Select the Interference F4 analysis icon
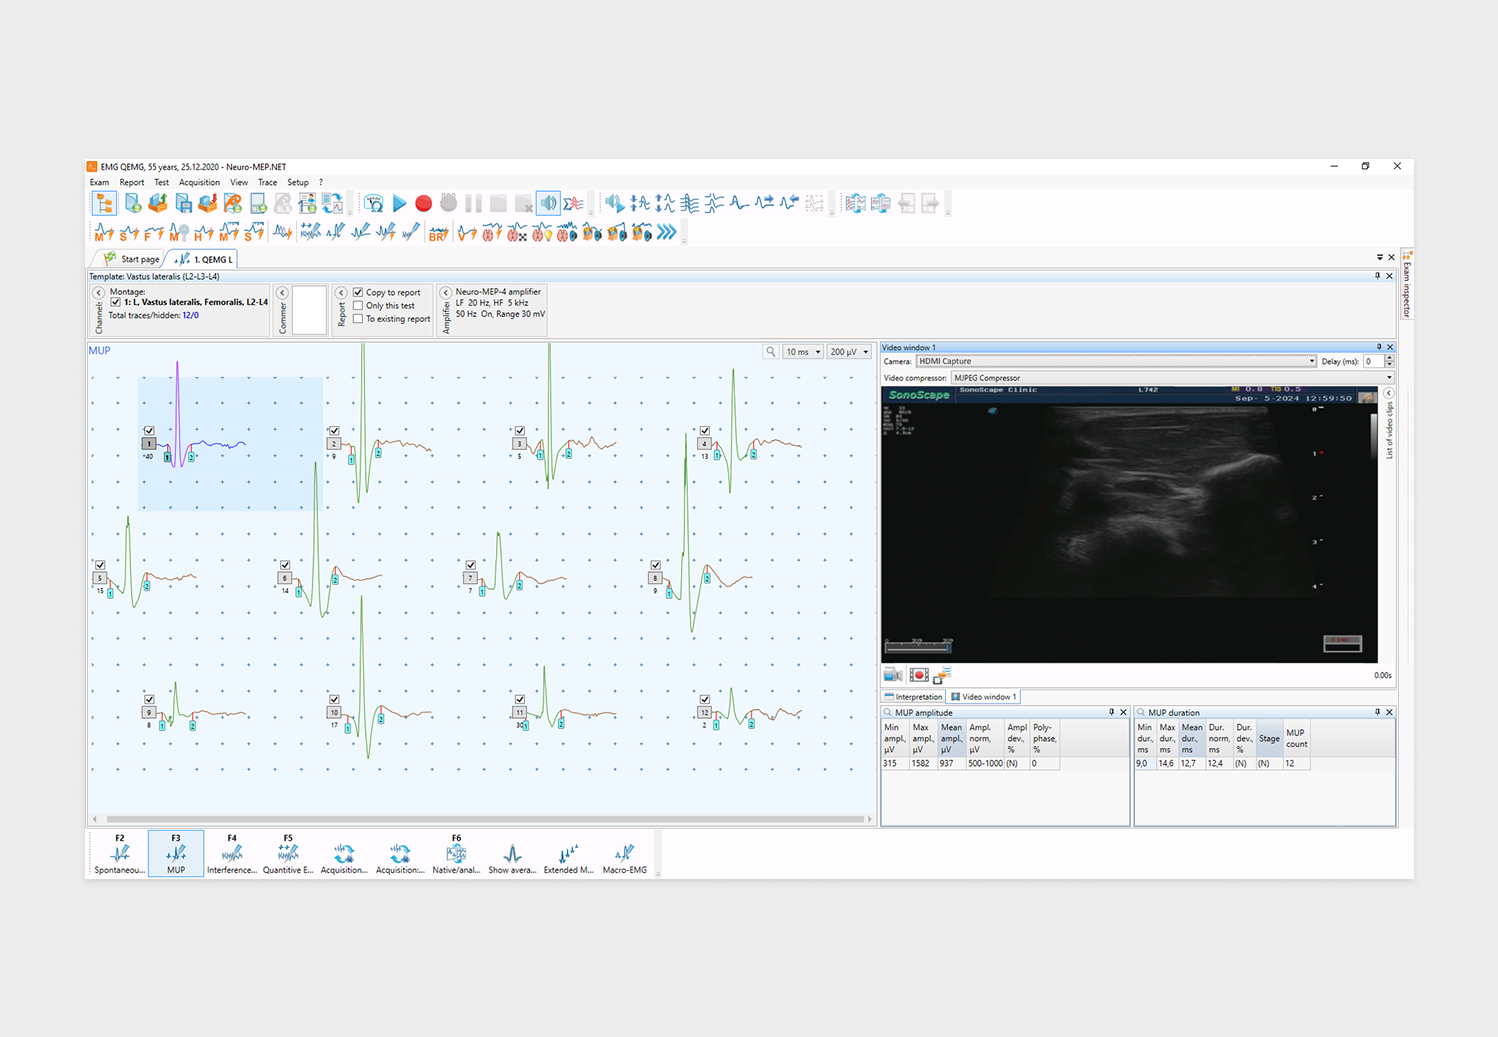The image size is (1498, 1037). click(x=231, y=854)
